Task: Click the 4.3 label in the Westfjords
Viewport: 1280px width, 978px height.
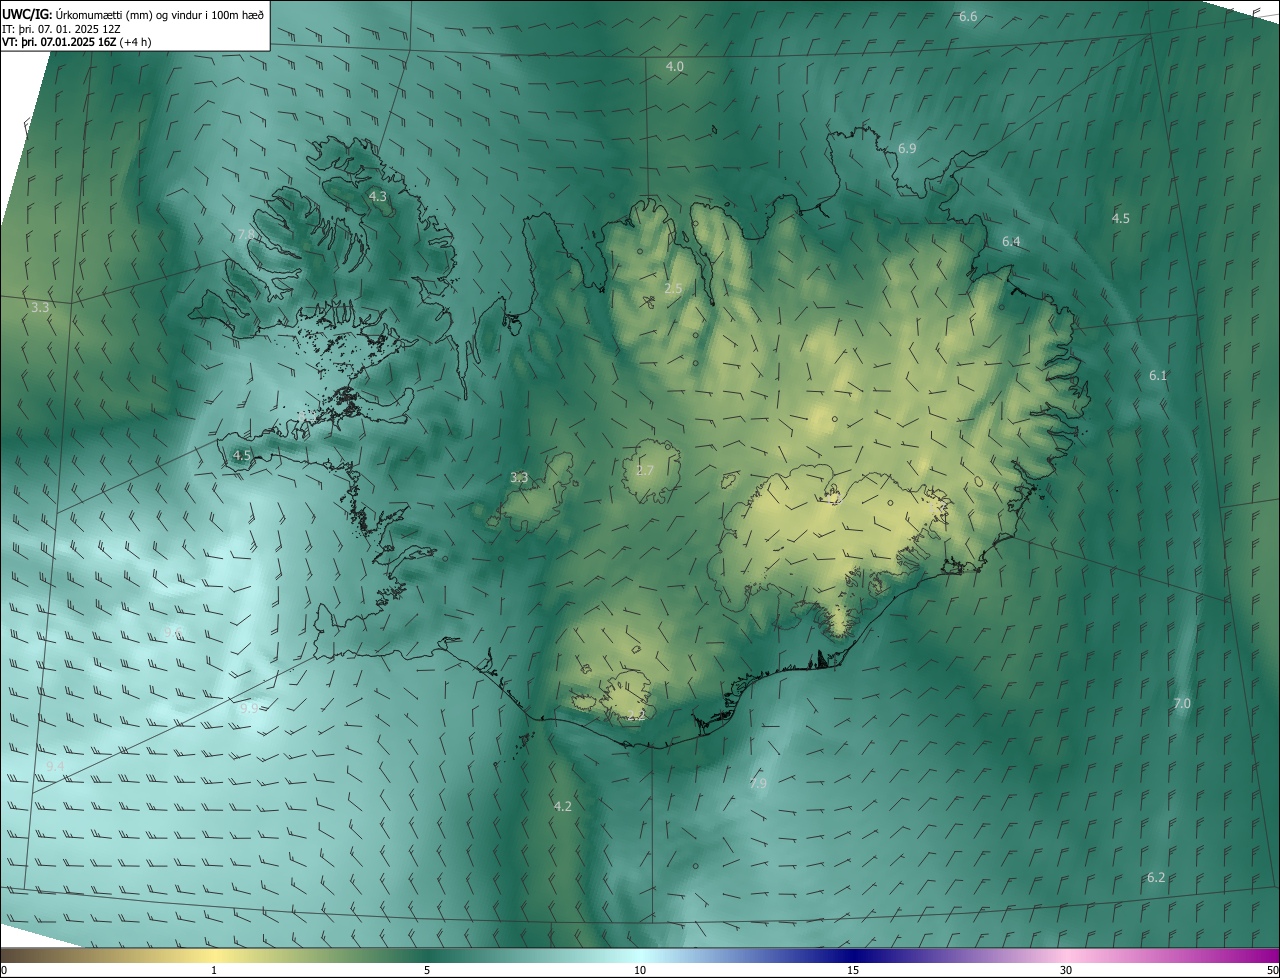Action: click(377, 197)
